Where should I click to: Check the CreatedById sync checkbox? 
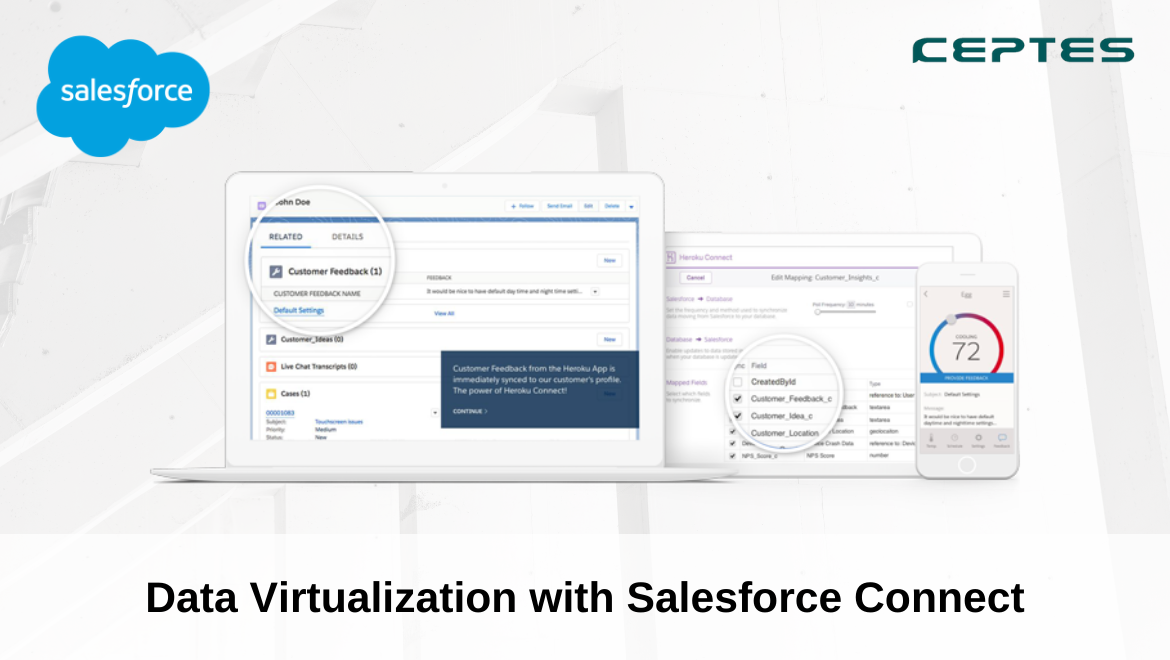[x=738, y=382]
